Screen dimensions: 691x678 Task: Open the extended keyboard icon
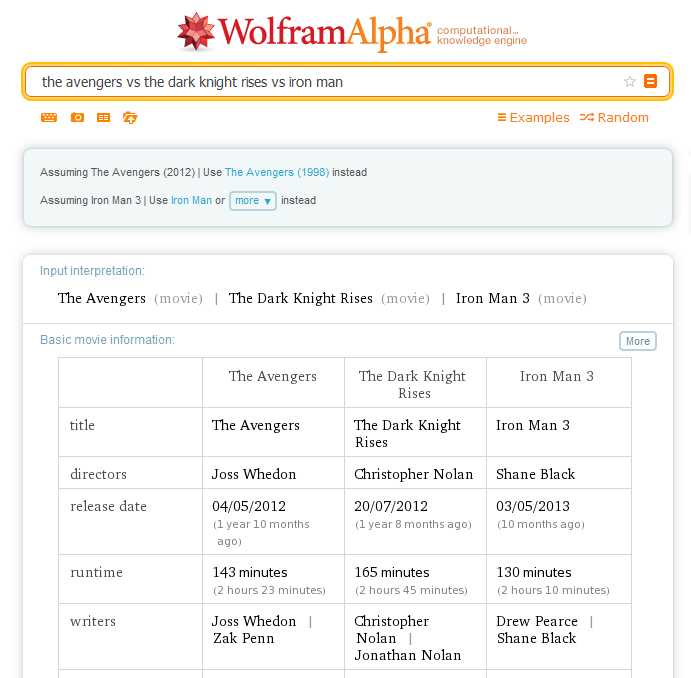click(49, 117)
